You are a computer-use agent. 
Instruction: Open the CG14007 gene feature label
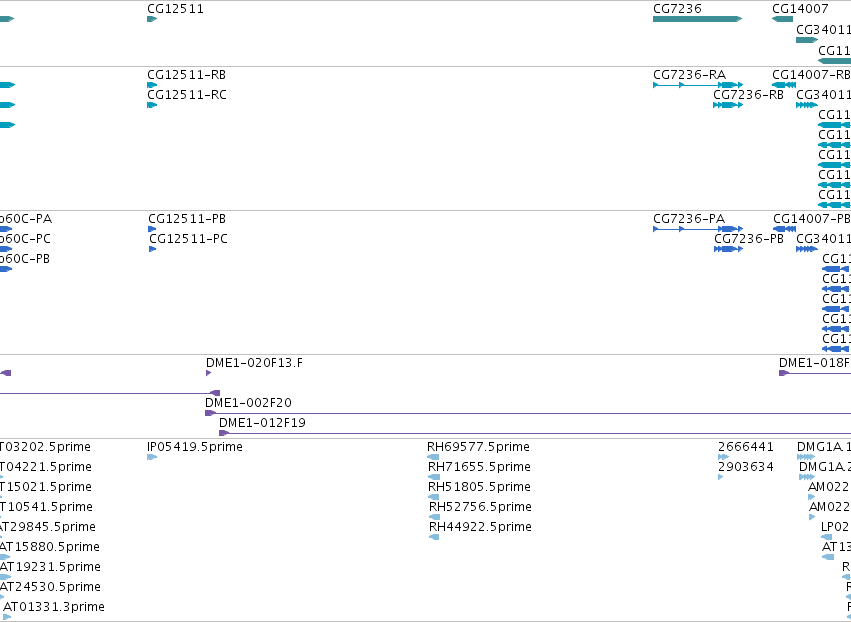[x=800, y=9]
